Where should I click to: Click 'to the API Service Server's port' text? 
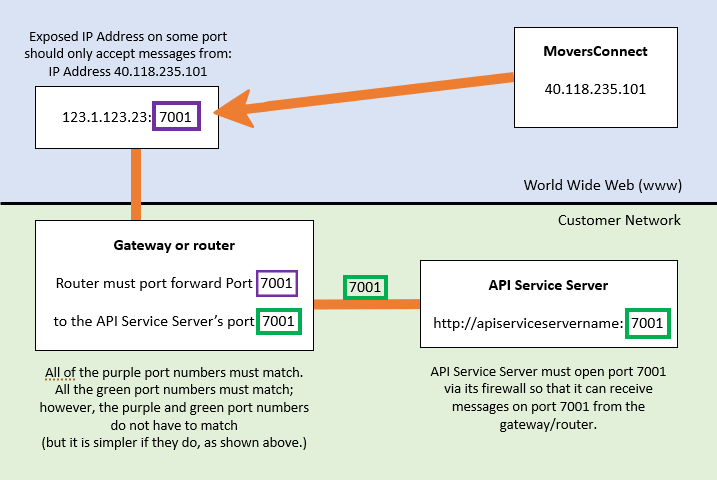[154, 321]
